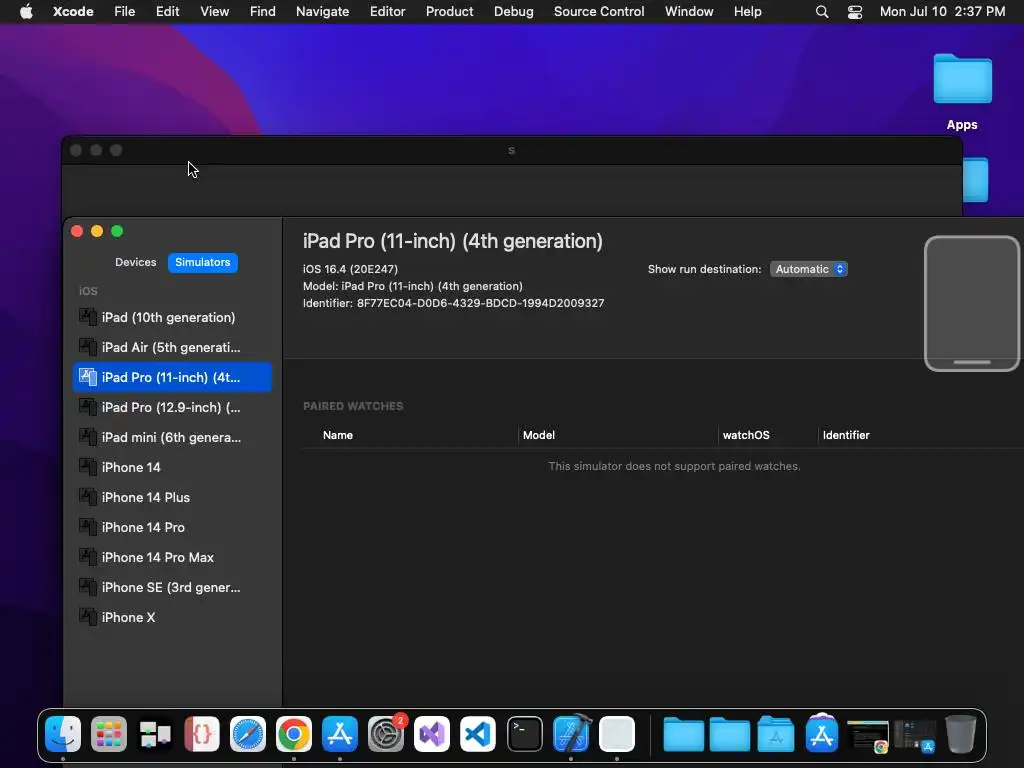Open Launchpad from the Dock
1024x768 pixels.
pos(109,734)
